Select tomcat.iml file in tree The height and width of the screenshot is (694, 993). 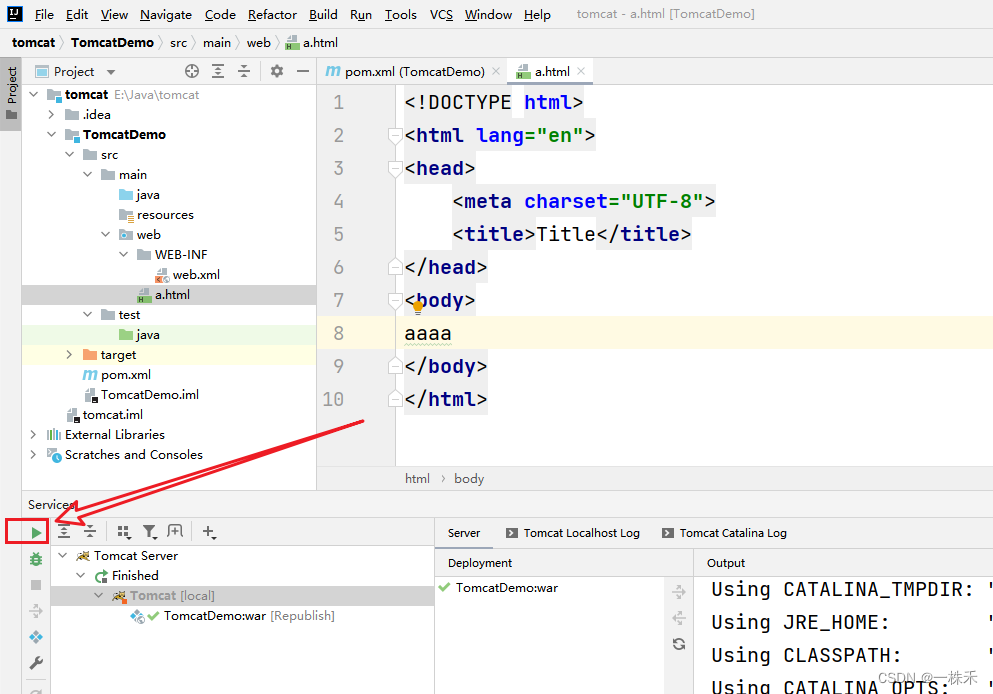(x=113, y=415)
